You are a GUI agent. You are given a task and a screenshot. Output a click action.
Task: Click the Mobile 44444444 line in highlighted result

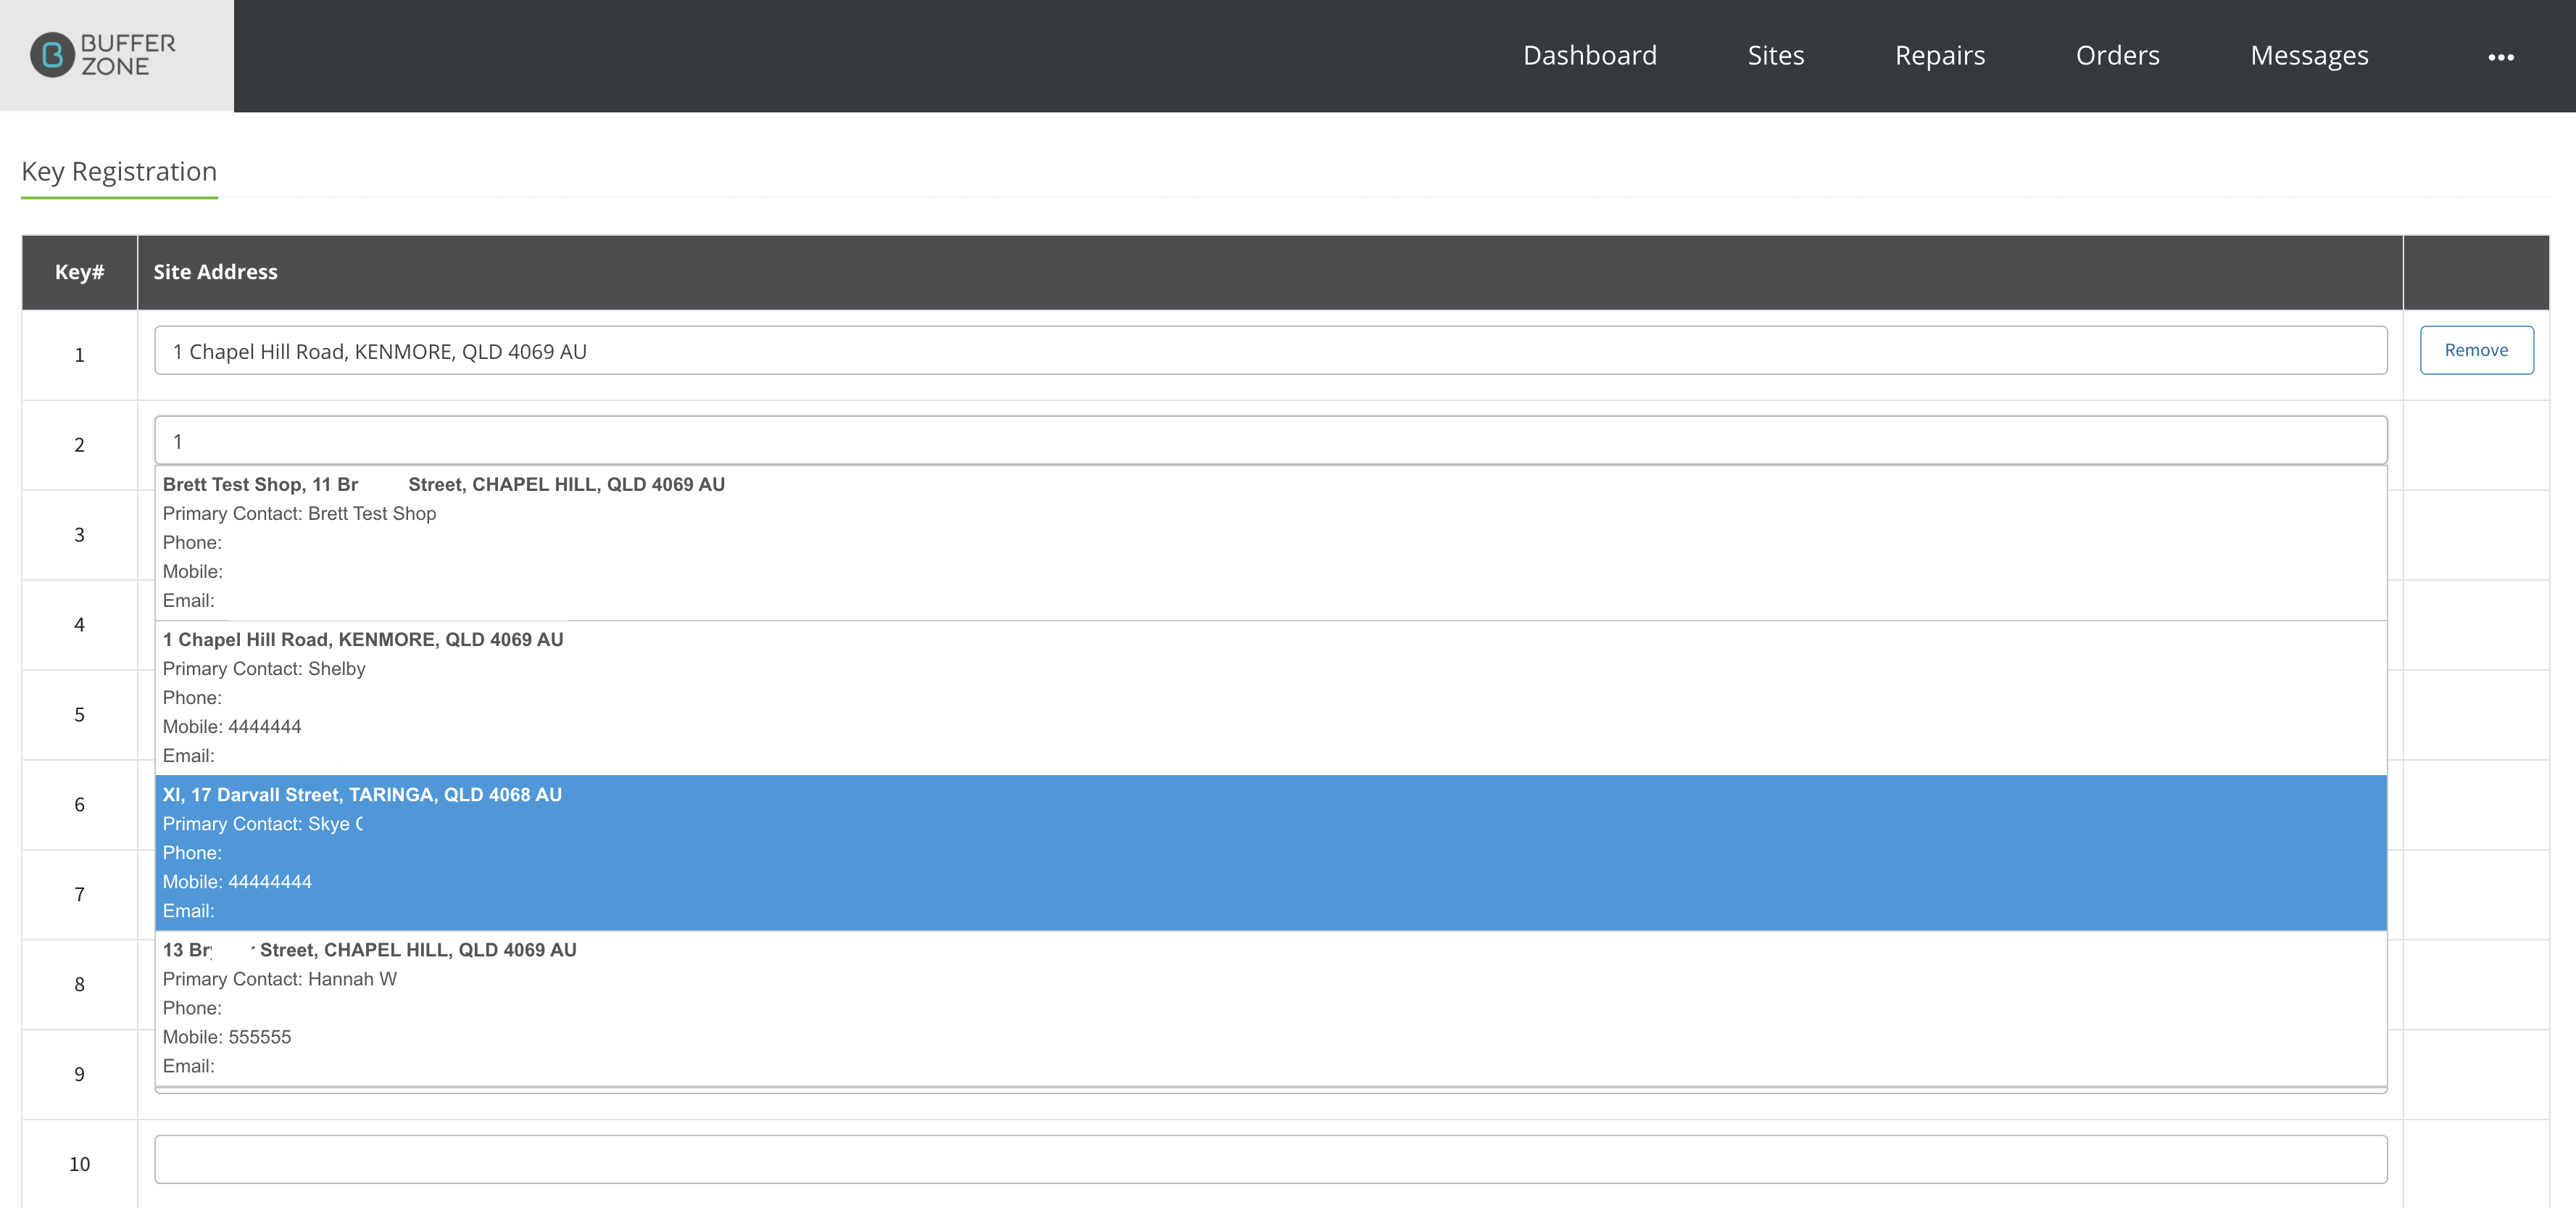pyautogui.click(x=237, y=882)
